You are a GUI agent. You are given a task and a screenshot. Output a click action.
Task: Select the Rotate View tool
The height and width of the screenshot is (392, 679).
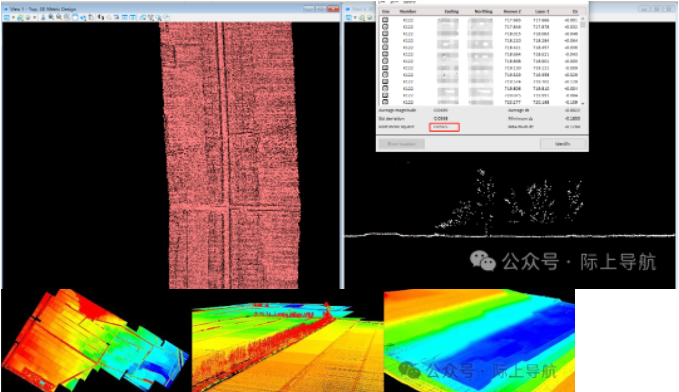83,17
